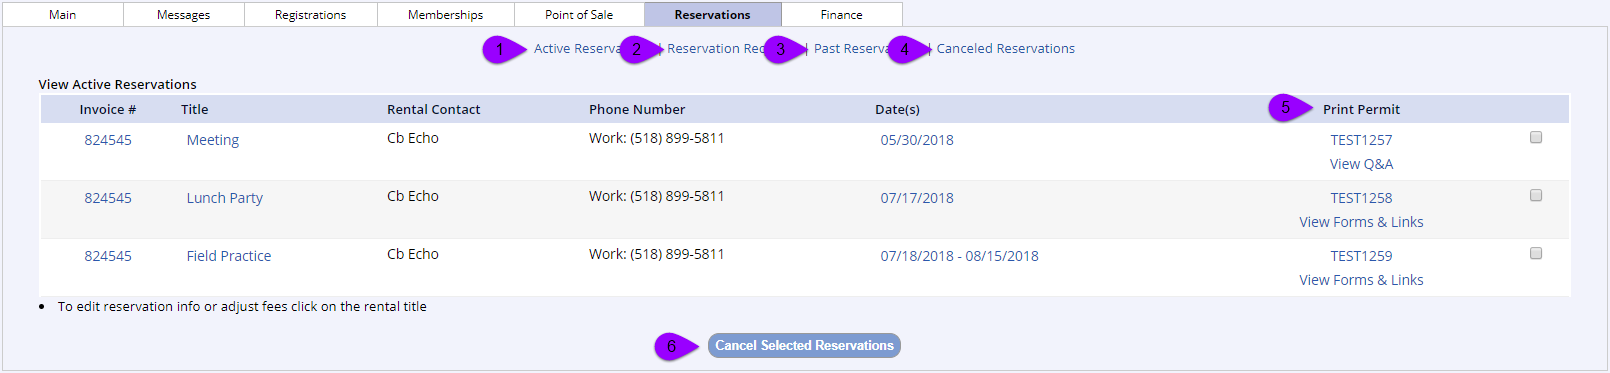Open View Forms & Links under TEST1258
This screenshot has width=1610, height=373.
pyautogui.click(x=1361, y=222)
